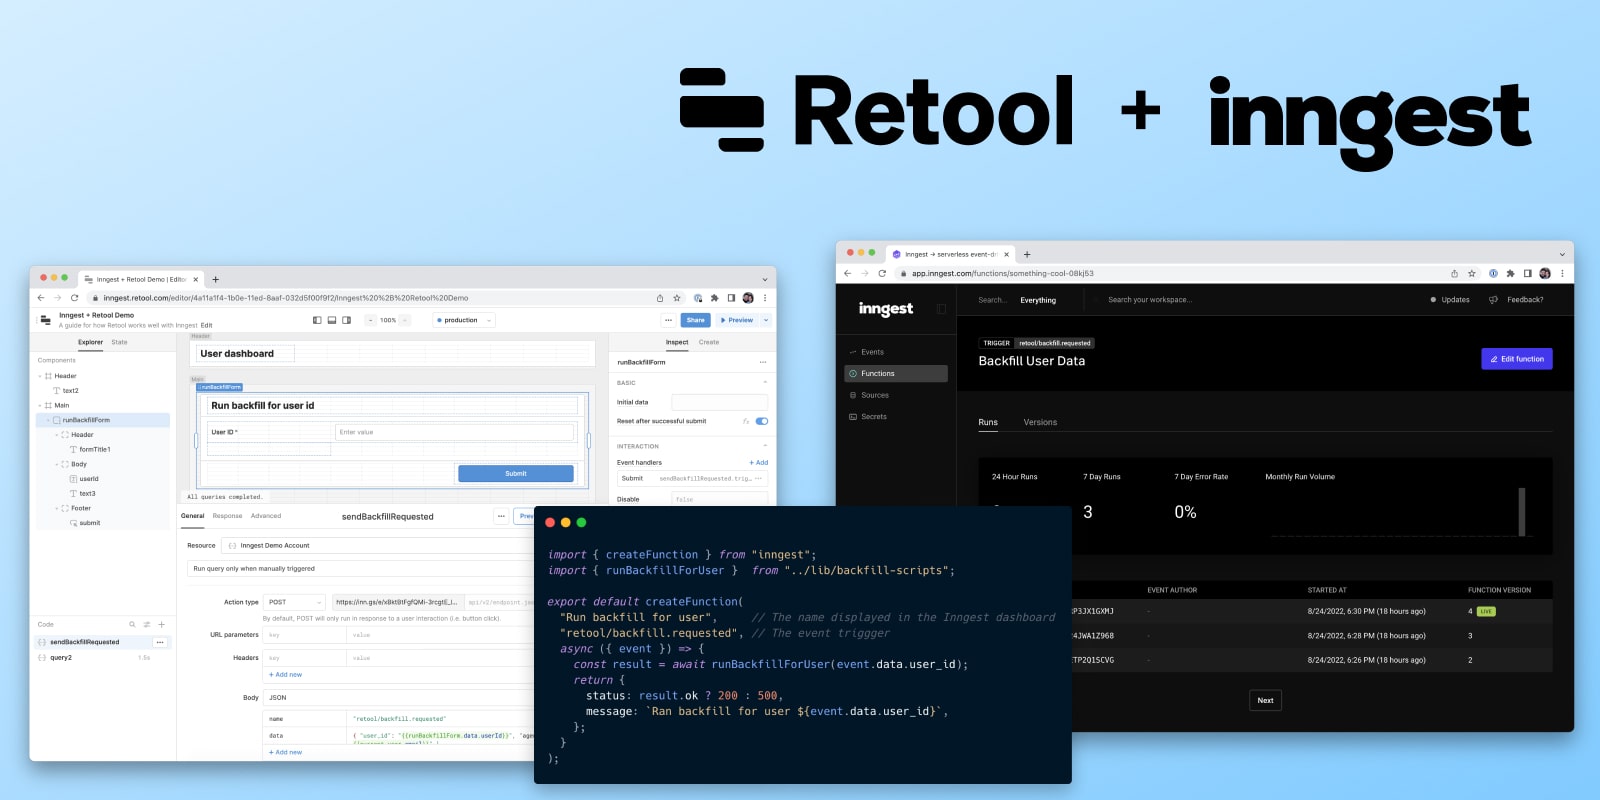
Task: Bookmark the Inngest page with the star icon
Action: [x=1471, y=273]
